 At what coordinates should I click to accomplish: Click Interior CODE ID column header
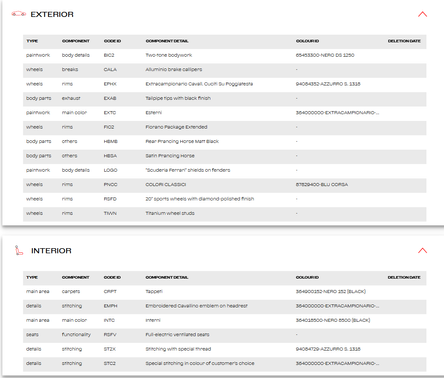pyautogui.click(x=112, y=277)
